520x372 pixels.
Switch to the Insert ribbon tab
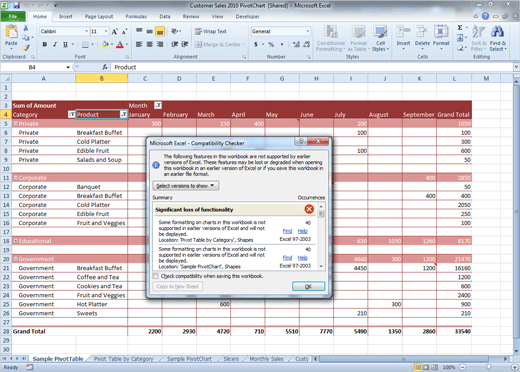66,16
